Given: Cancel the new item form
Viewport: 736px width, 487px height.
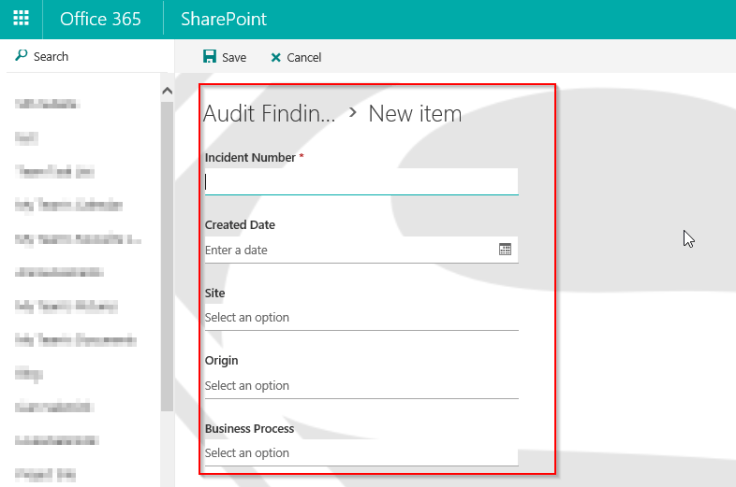Looking at the screenshot, I should 296,57.
